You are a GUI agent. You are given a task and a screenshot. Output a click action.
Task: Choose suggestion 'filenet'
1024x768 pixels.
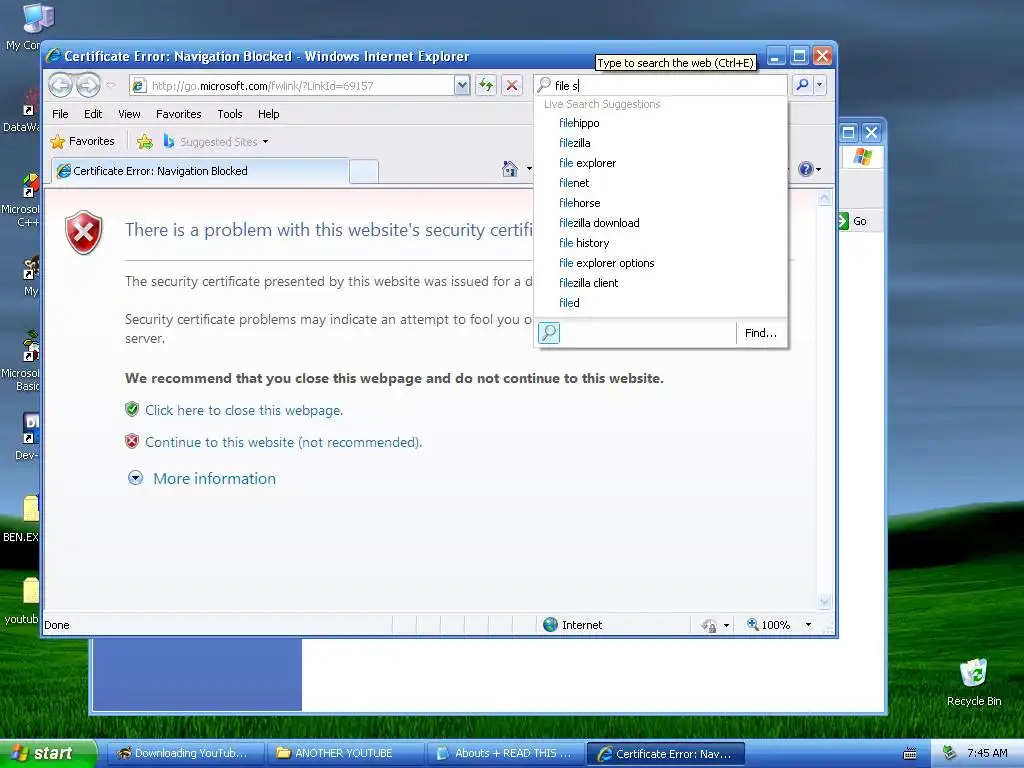(x=660, y=183)
